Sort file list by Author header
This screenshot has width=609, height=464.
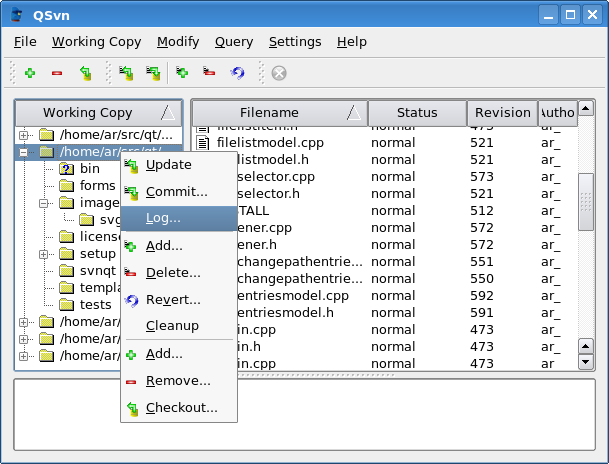[x=558, y=113]
